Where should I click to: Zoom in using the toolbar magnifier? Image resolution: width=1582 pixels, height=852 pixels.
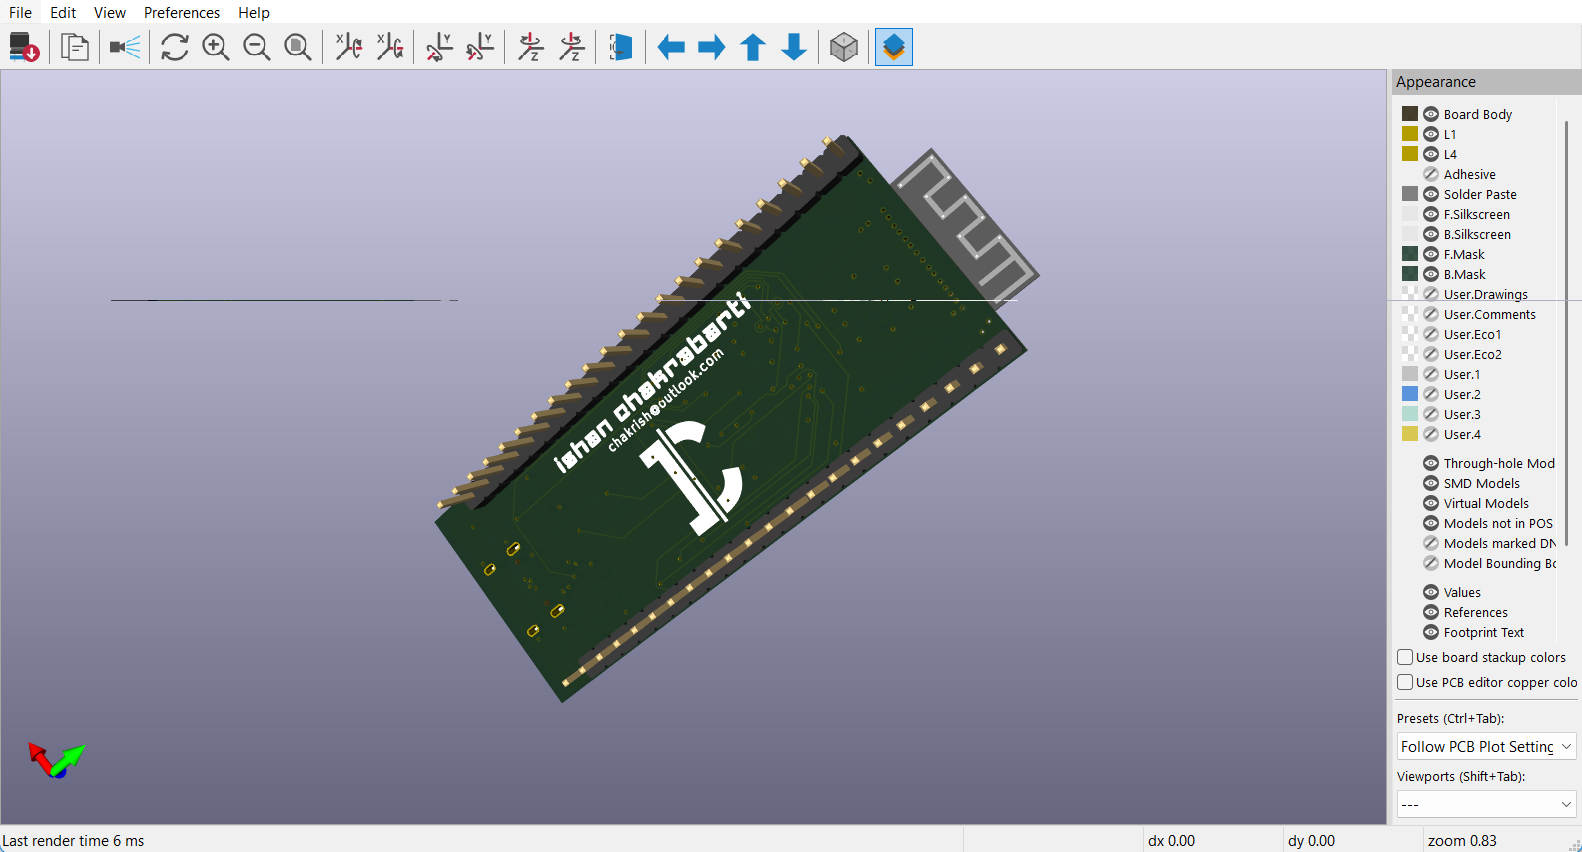(x=216, y=47)
